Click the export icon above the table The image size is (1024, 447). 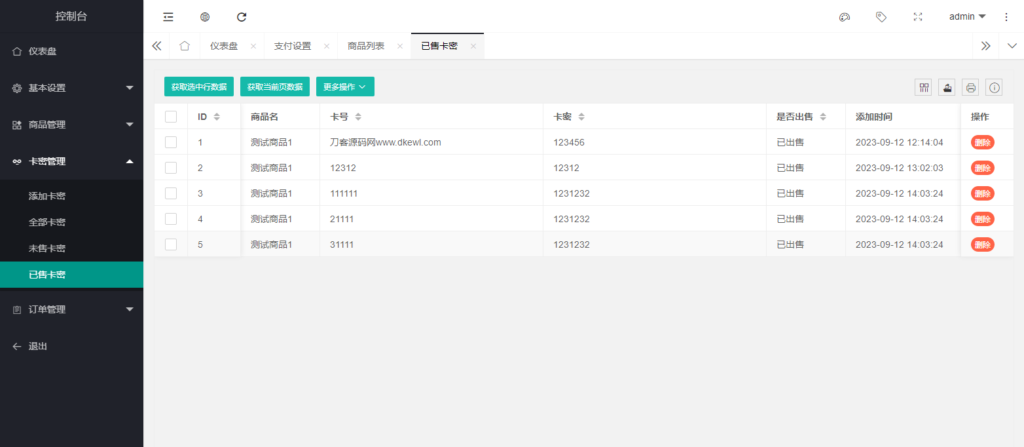[947, 88]
